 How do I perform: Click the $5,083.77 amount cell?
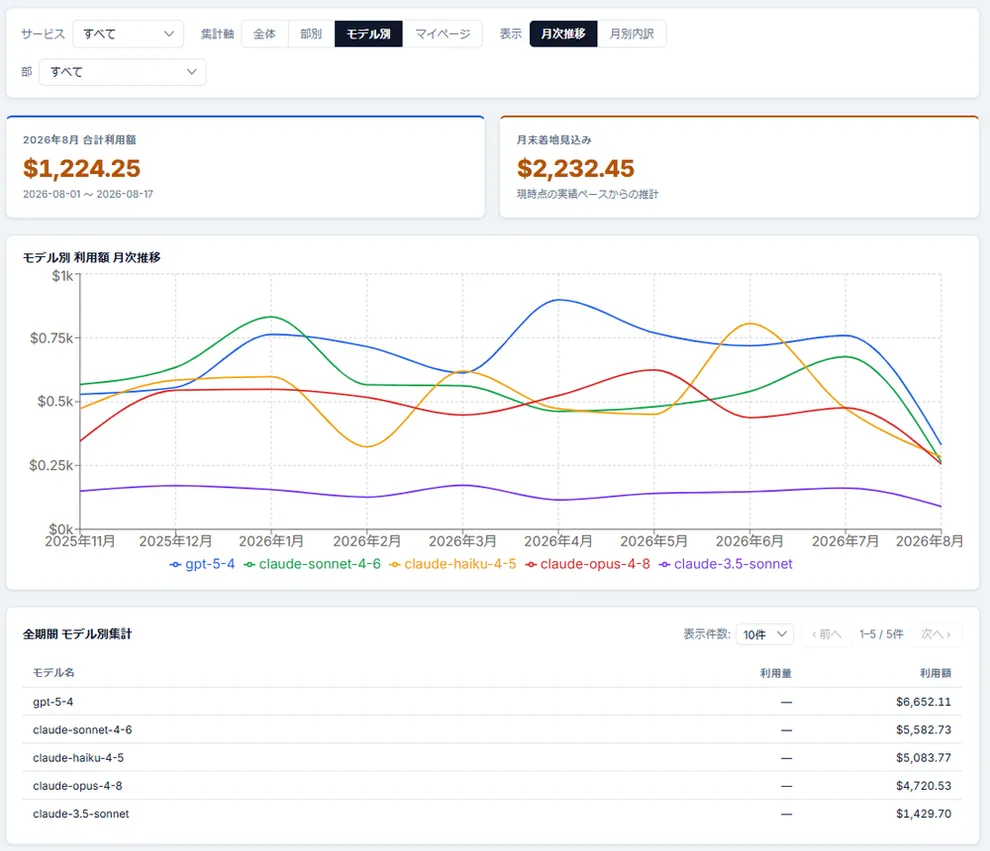pyautogui.click(x=923, y=758)
